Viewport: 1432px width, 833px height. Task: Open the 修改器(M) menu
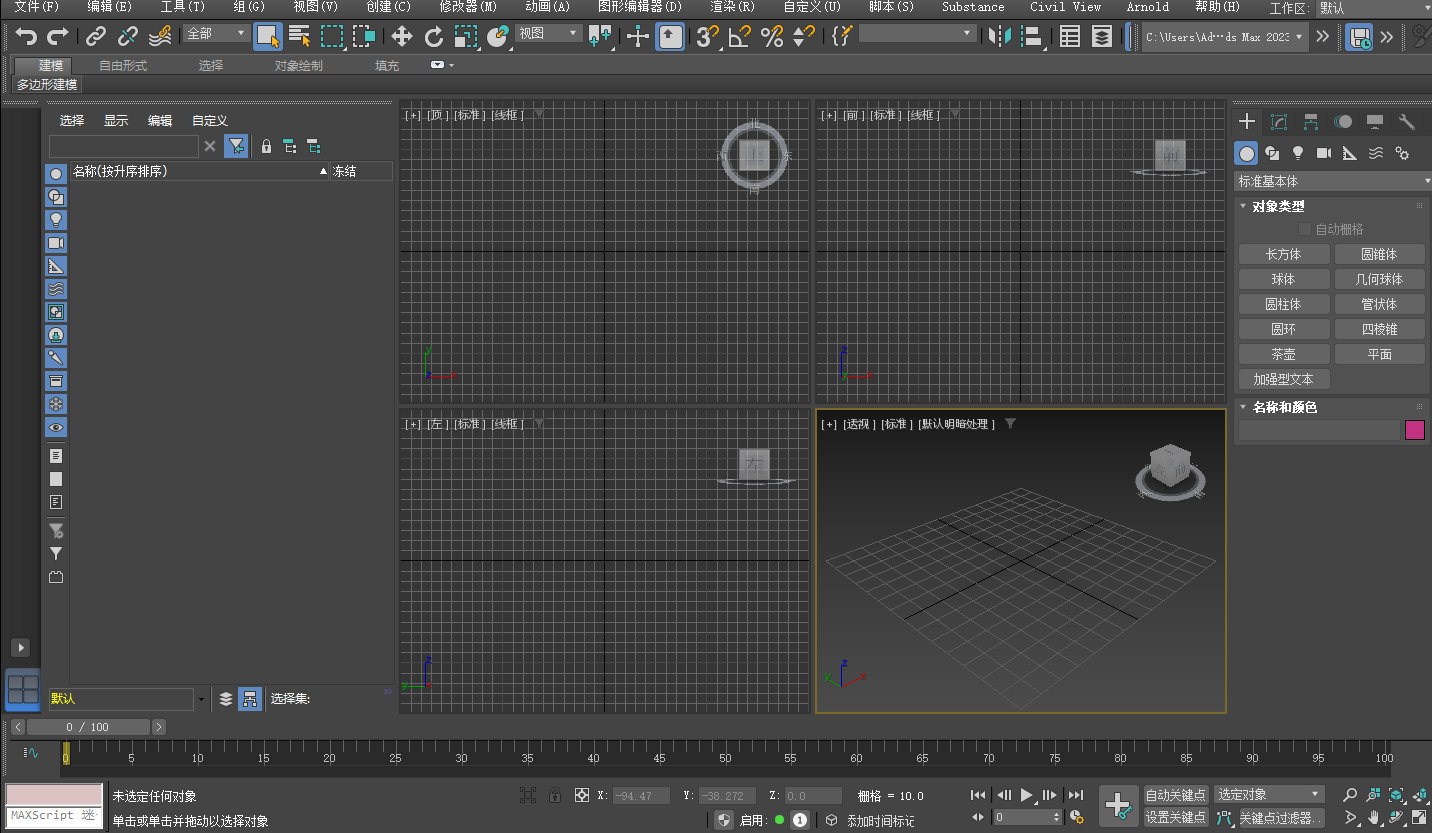[x=467, y=7]
